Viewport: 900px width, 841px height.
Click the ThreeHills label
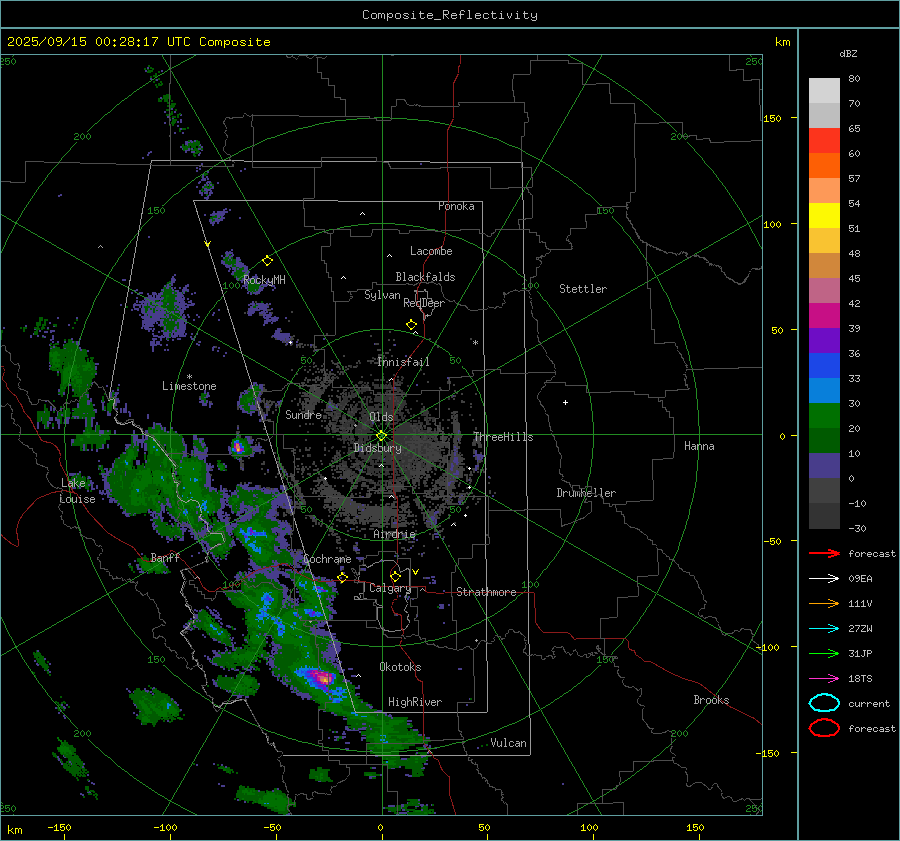503,437
